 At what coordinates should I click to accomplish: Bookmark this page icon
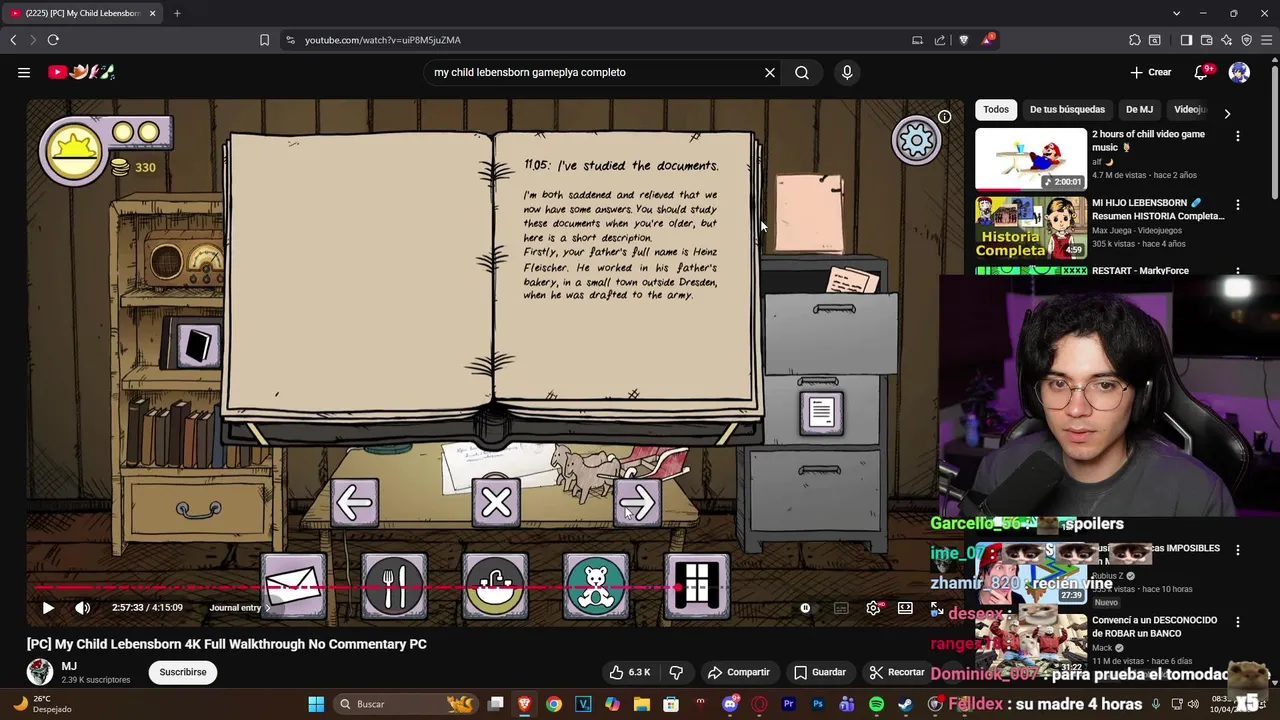coord(264,40)
